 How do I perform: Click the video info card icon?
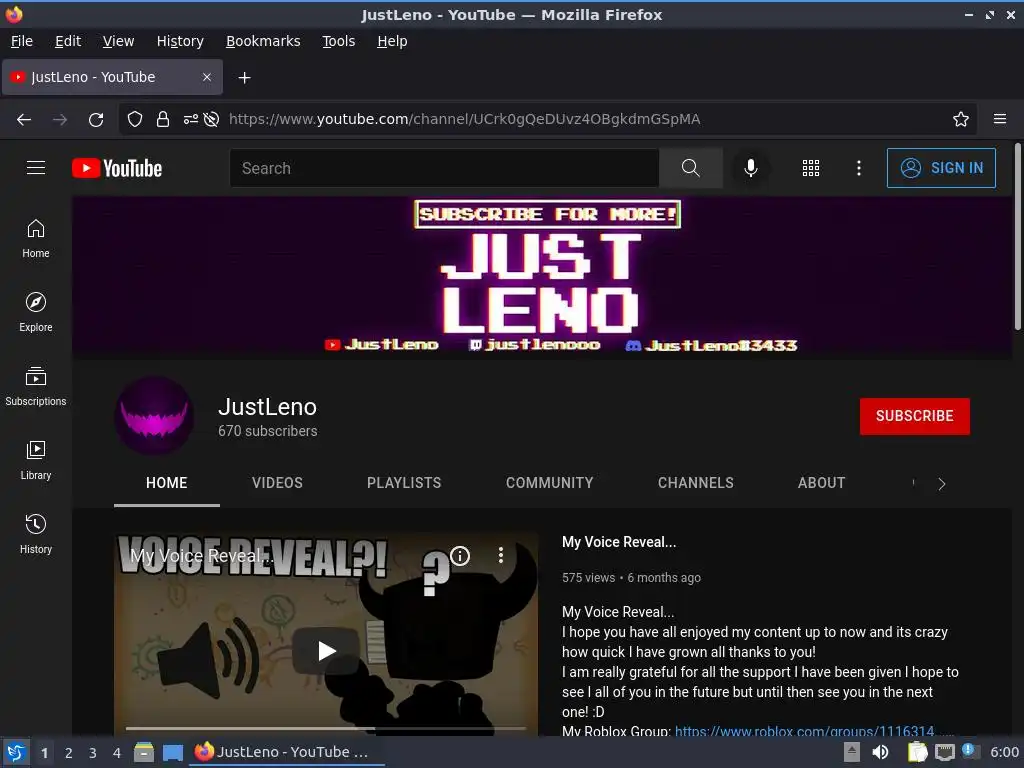(x=460, y=556)
